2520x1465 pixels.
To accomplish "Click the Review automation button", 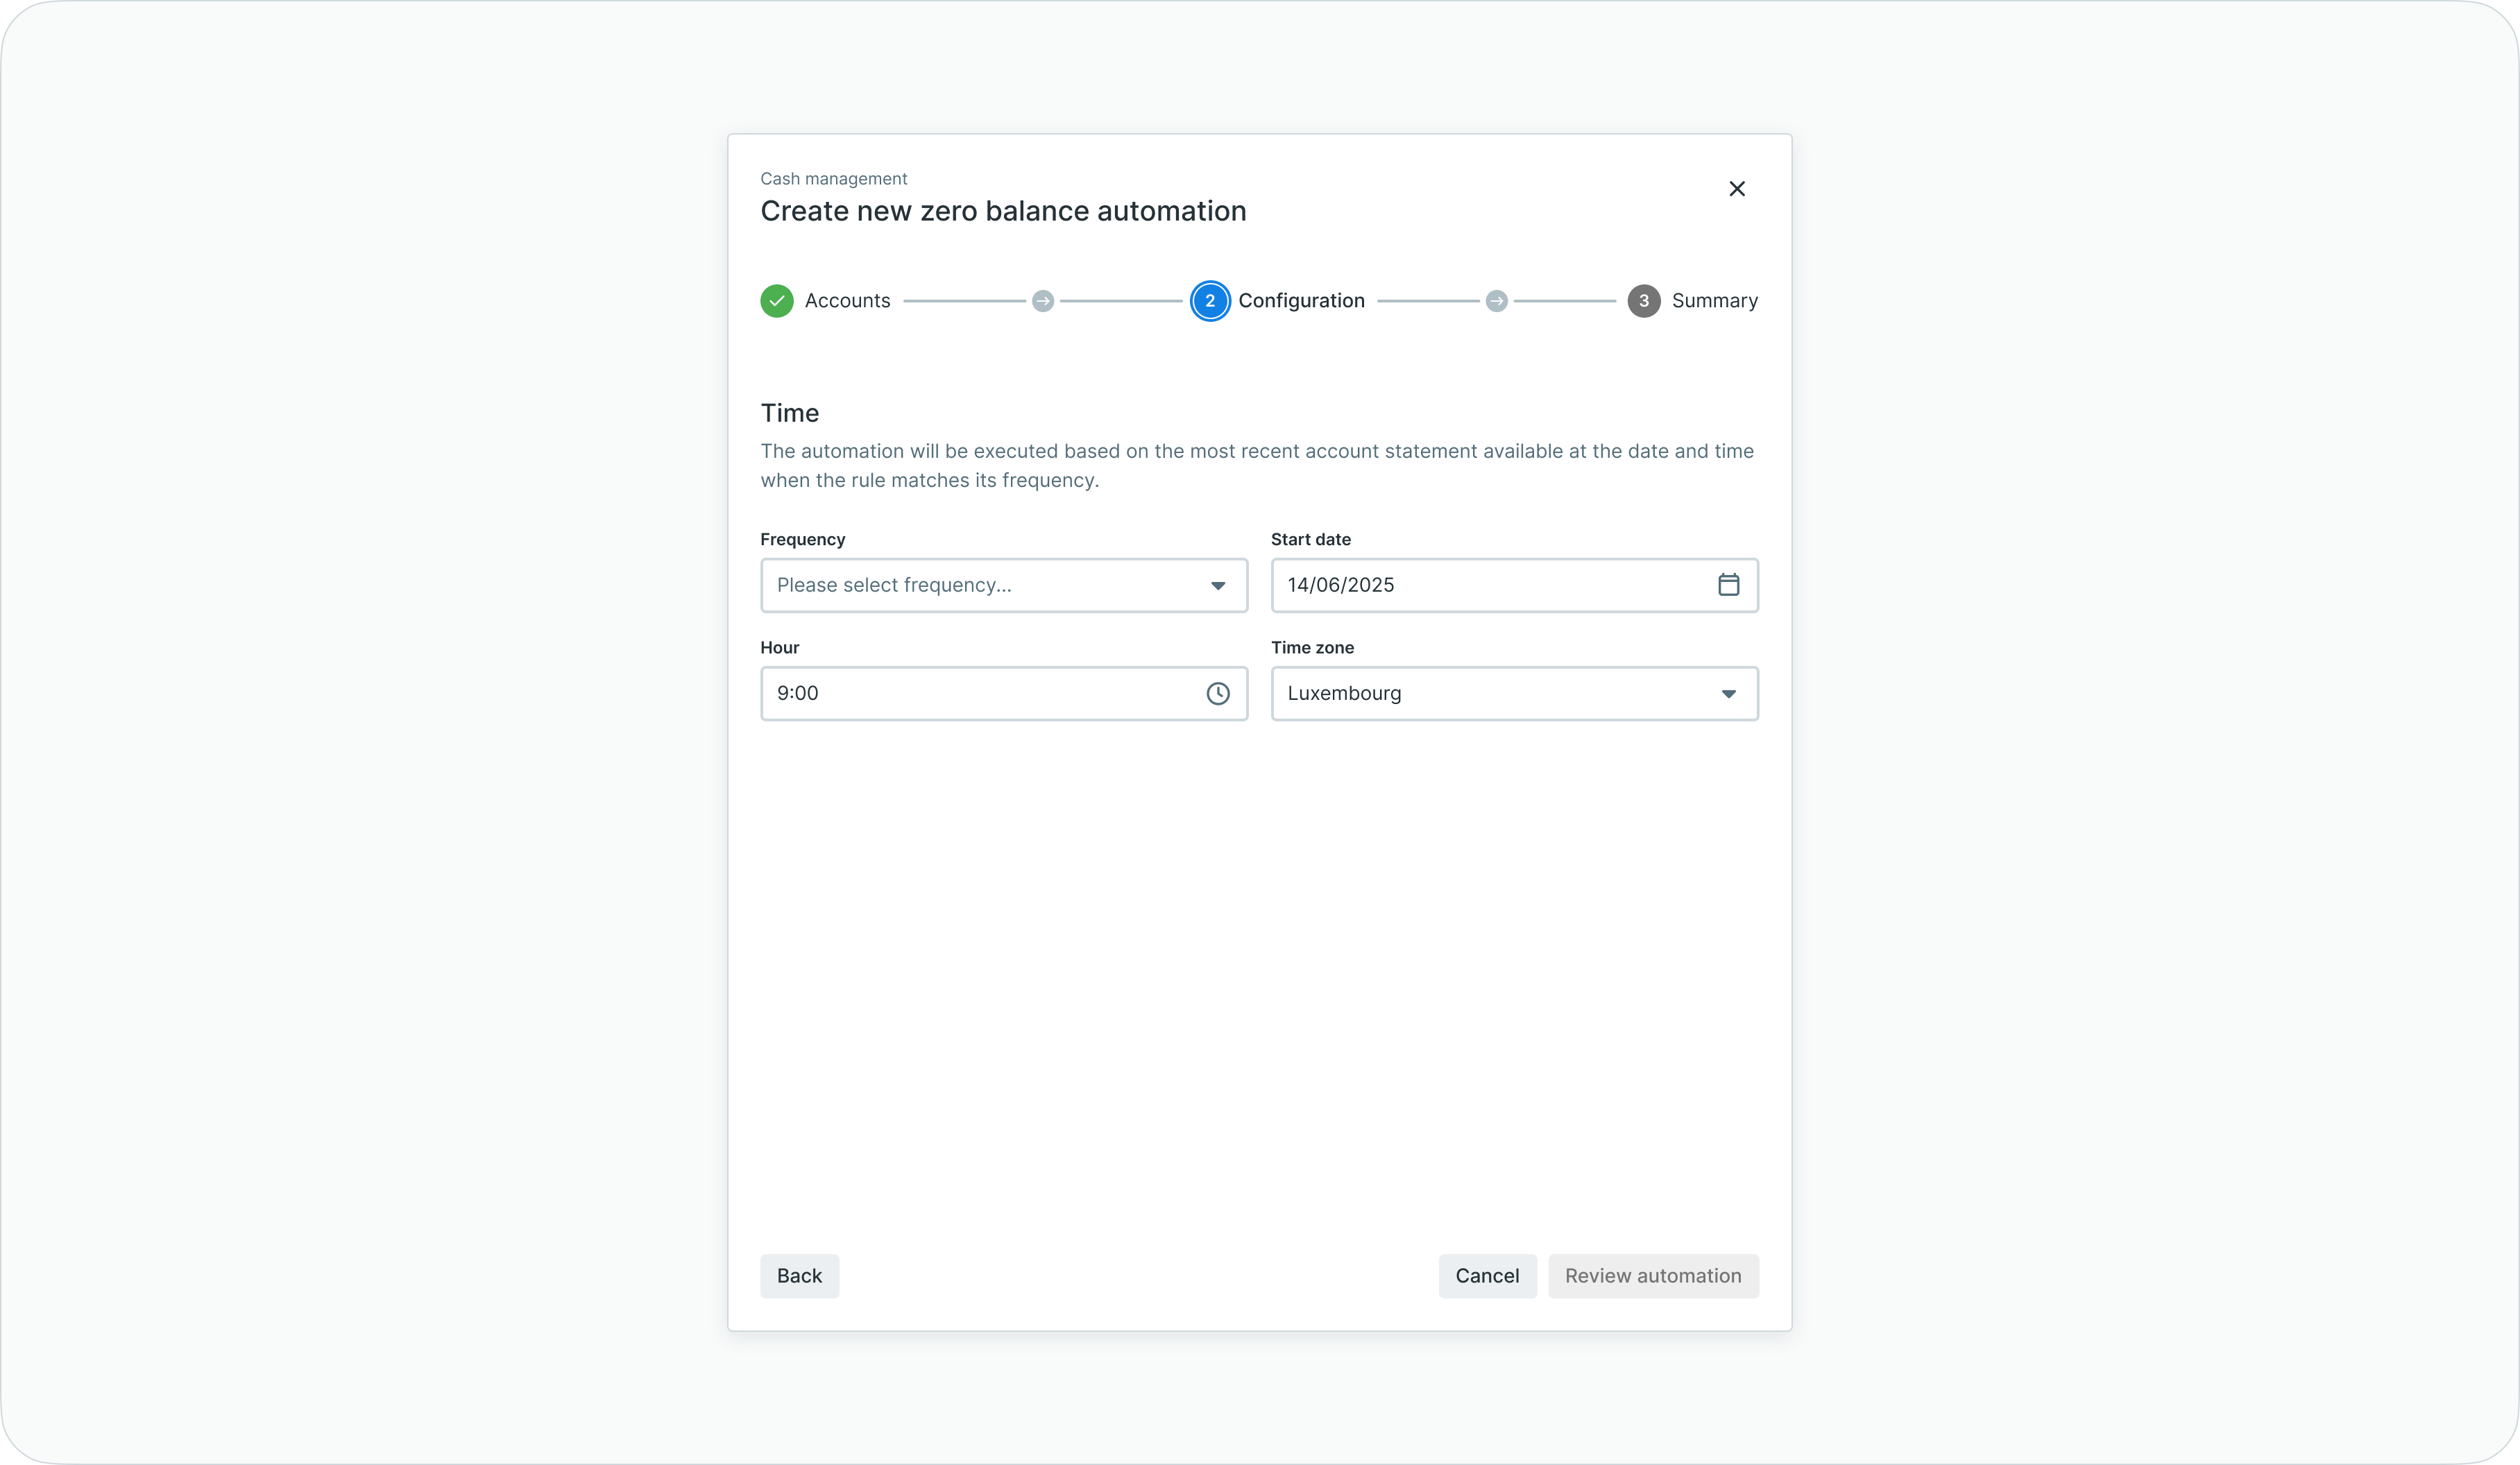I will pos(1652,1276).
